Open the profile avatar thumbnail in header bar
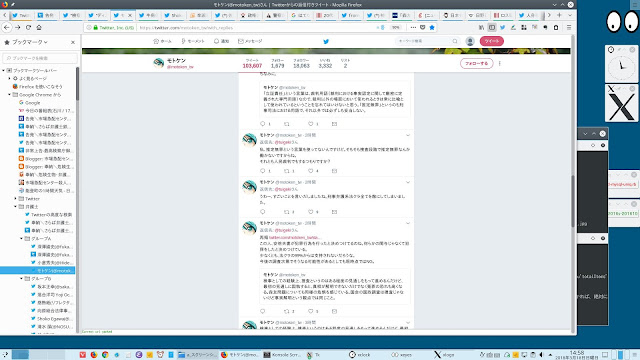640x360 pixels. coord(159,63)
